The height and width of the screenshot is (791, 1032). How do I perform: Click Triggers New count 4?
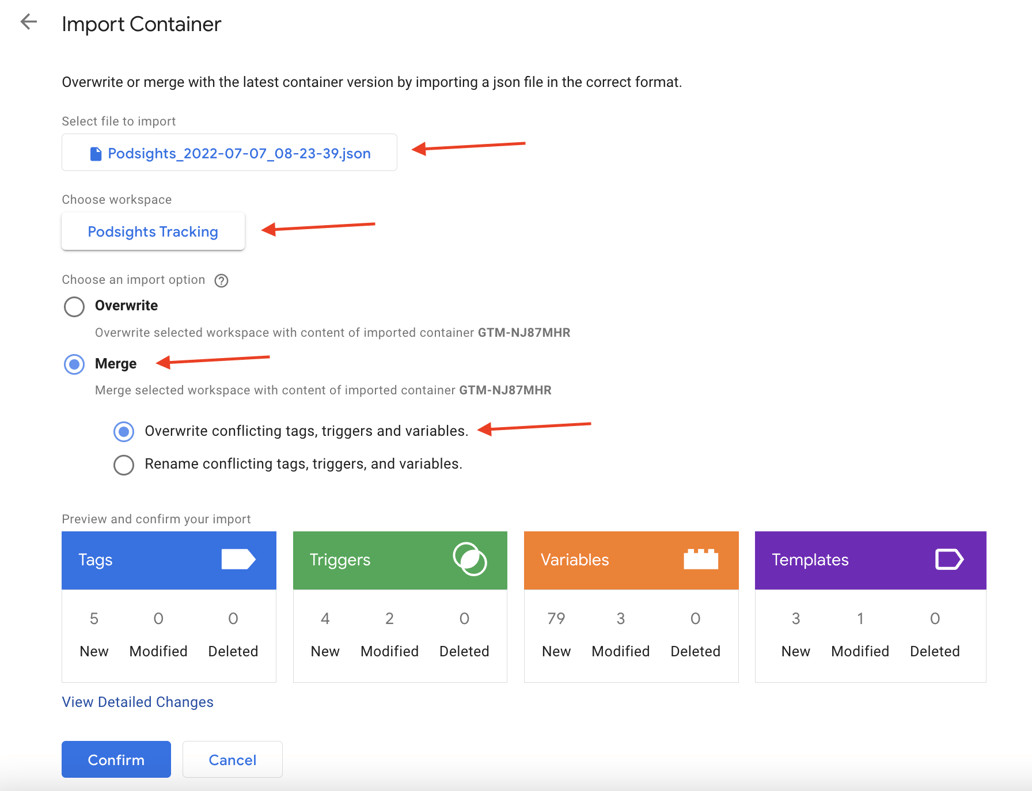pyautogui.click(x=325, y=619)
